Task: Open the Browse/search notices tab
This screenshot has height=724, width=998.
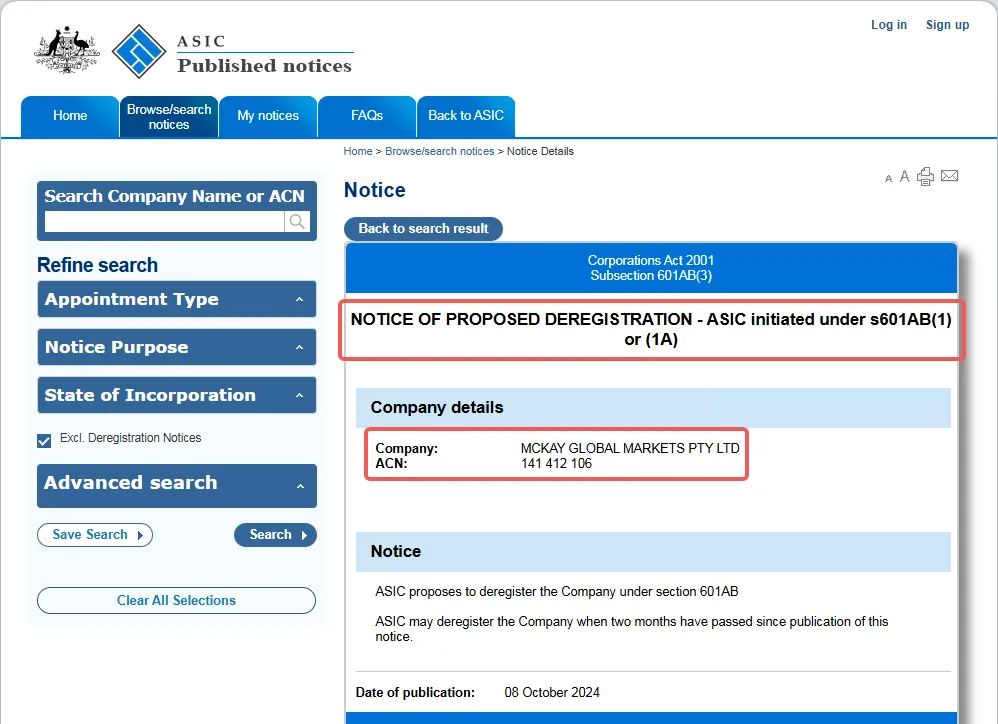Action: pyautogui.click(x=169, y=116)
